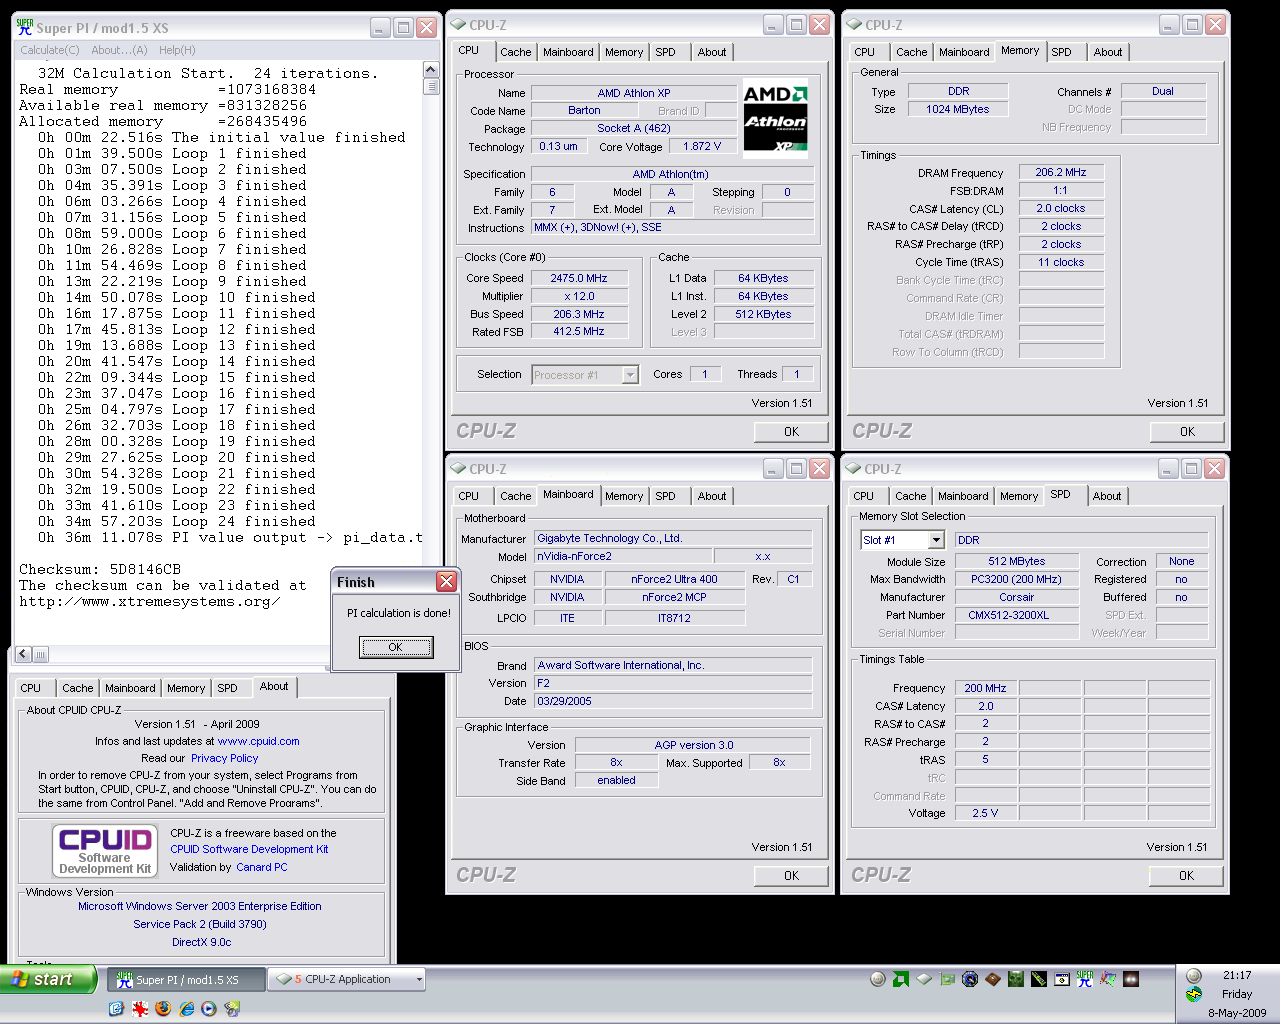1280x1024 pixels.
Task: Open Memory tab in the CPU-Z processor window
Action: click(624, 52)
